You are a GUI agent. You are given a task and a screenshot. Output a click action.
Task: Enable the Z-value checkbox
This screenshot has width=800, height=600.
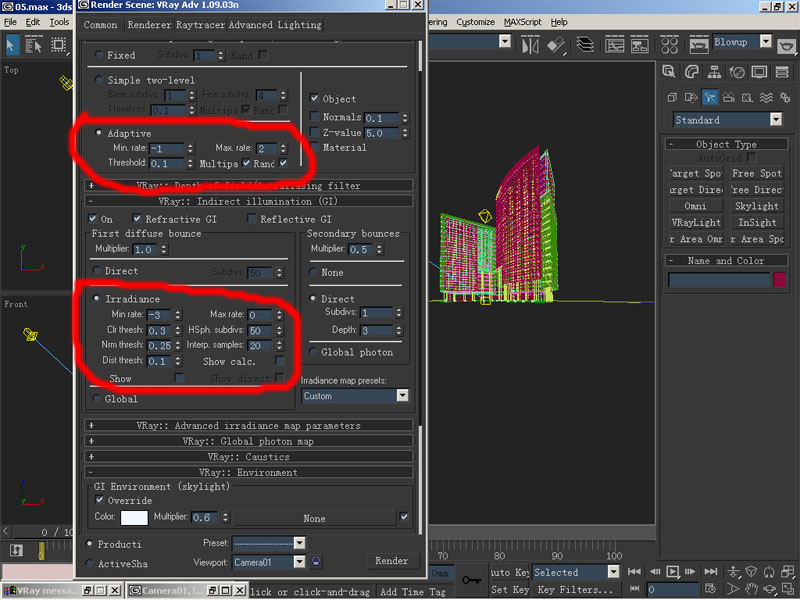click(x=314, y=132)
